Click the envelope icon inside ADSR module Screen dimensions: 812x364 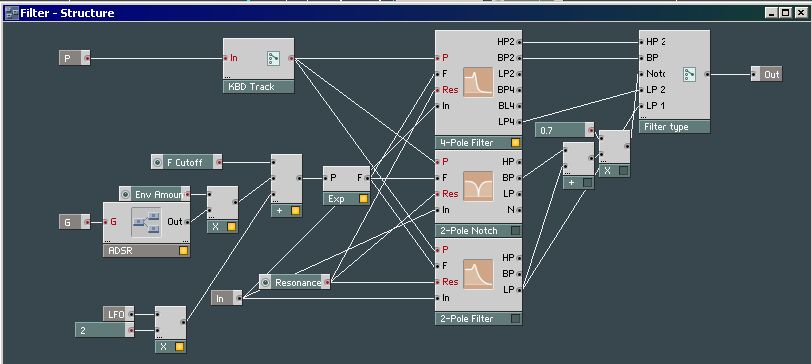[147, 222]
